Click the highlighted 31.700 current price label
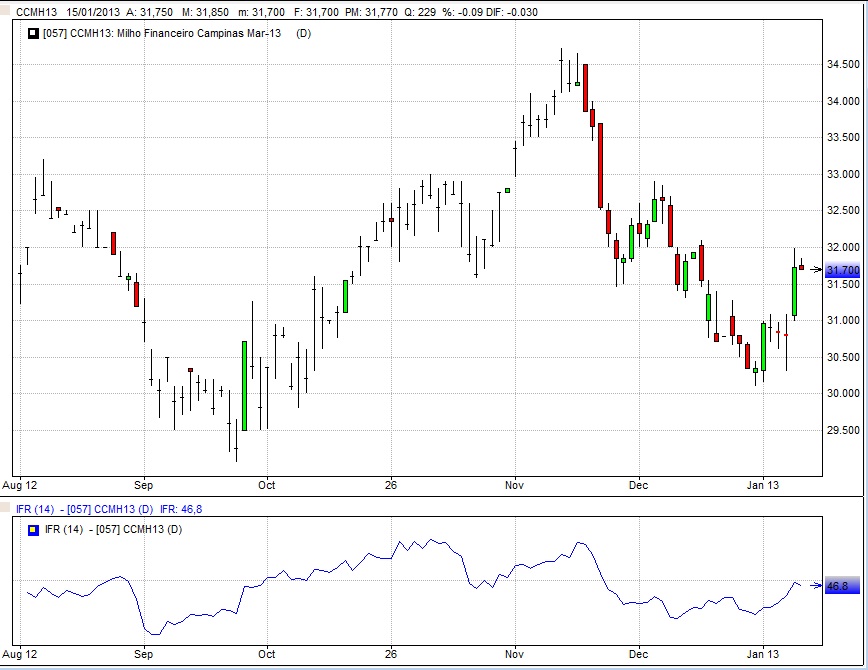Viewport: 868px width, 670px height. click(842, 271)
